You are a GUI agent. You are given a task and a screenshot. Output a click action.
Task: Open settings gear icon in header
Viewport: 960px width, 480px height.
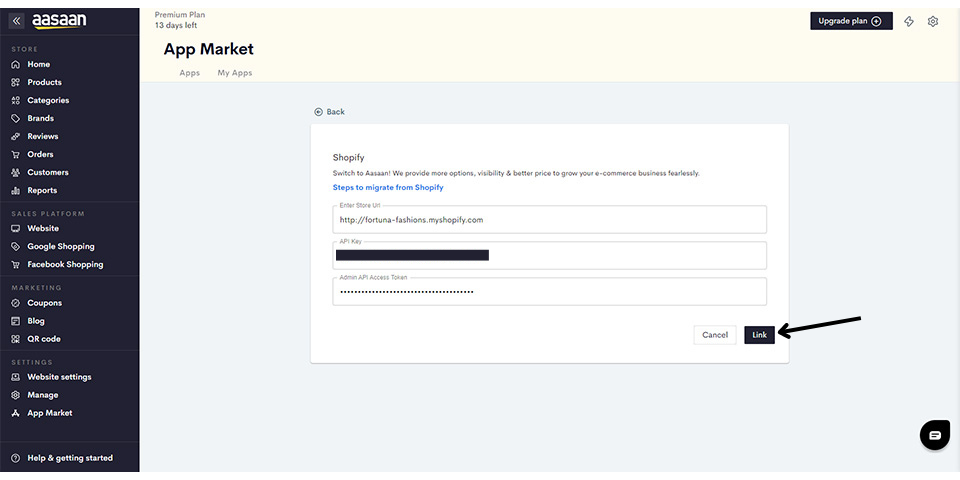click(x=932, y=21)
